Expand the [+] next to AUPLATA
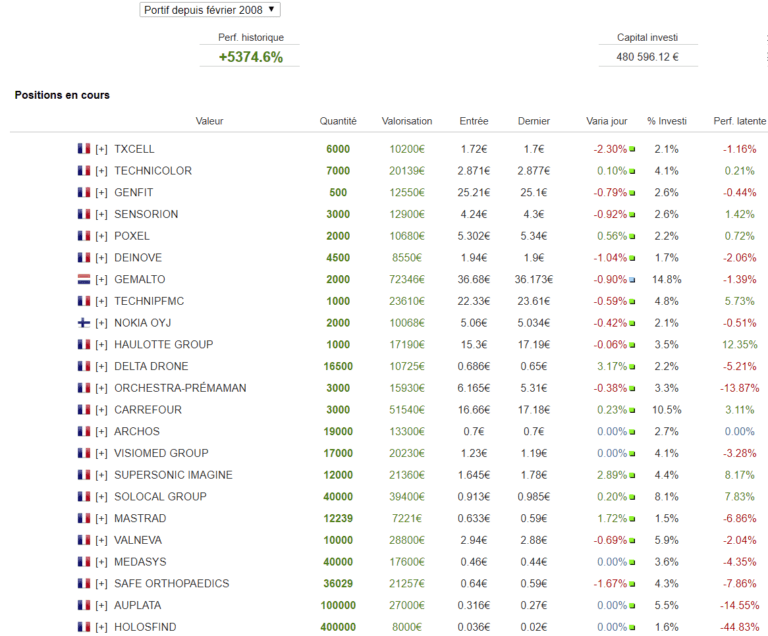Image resolution: width=768 pixels, height=636 pixels. (101, 606)
